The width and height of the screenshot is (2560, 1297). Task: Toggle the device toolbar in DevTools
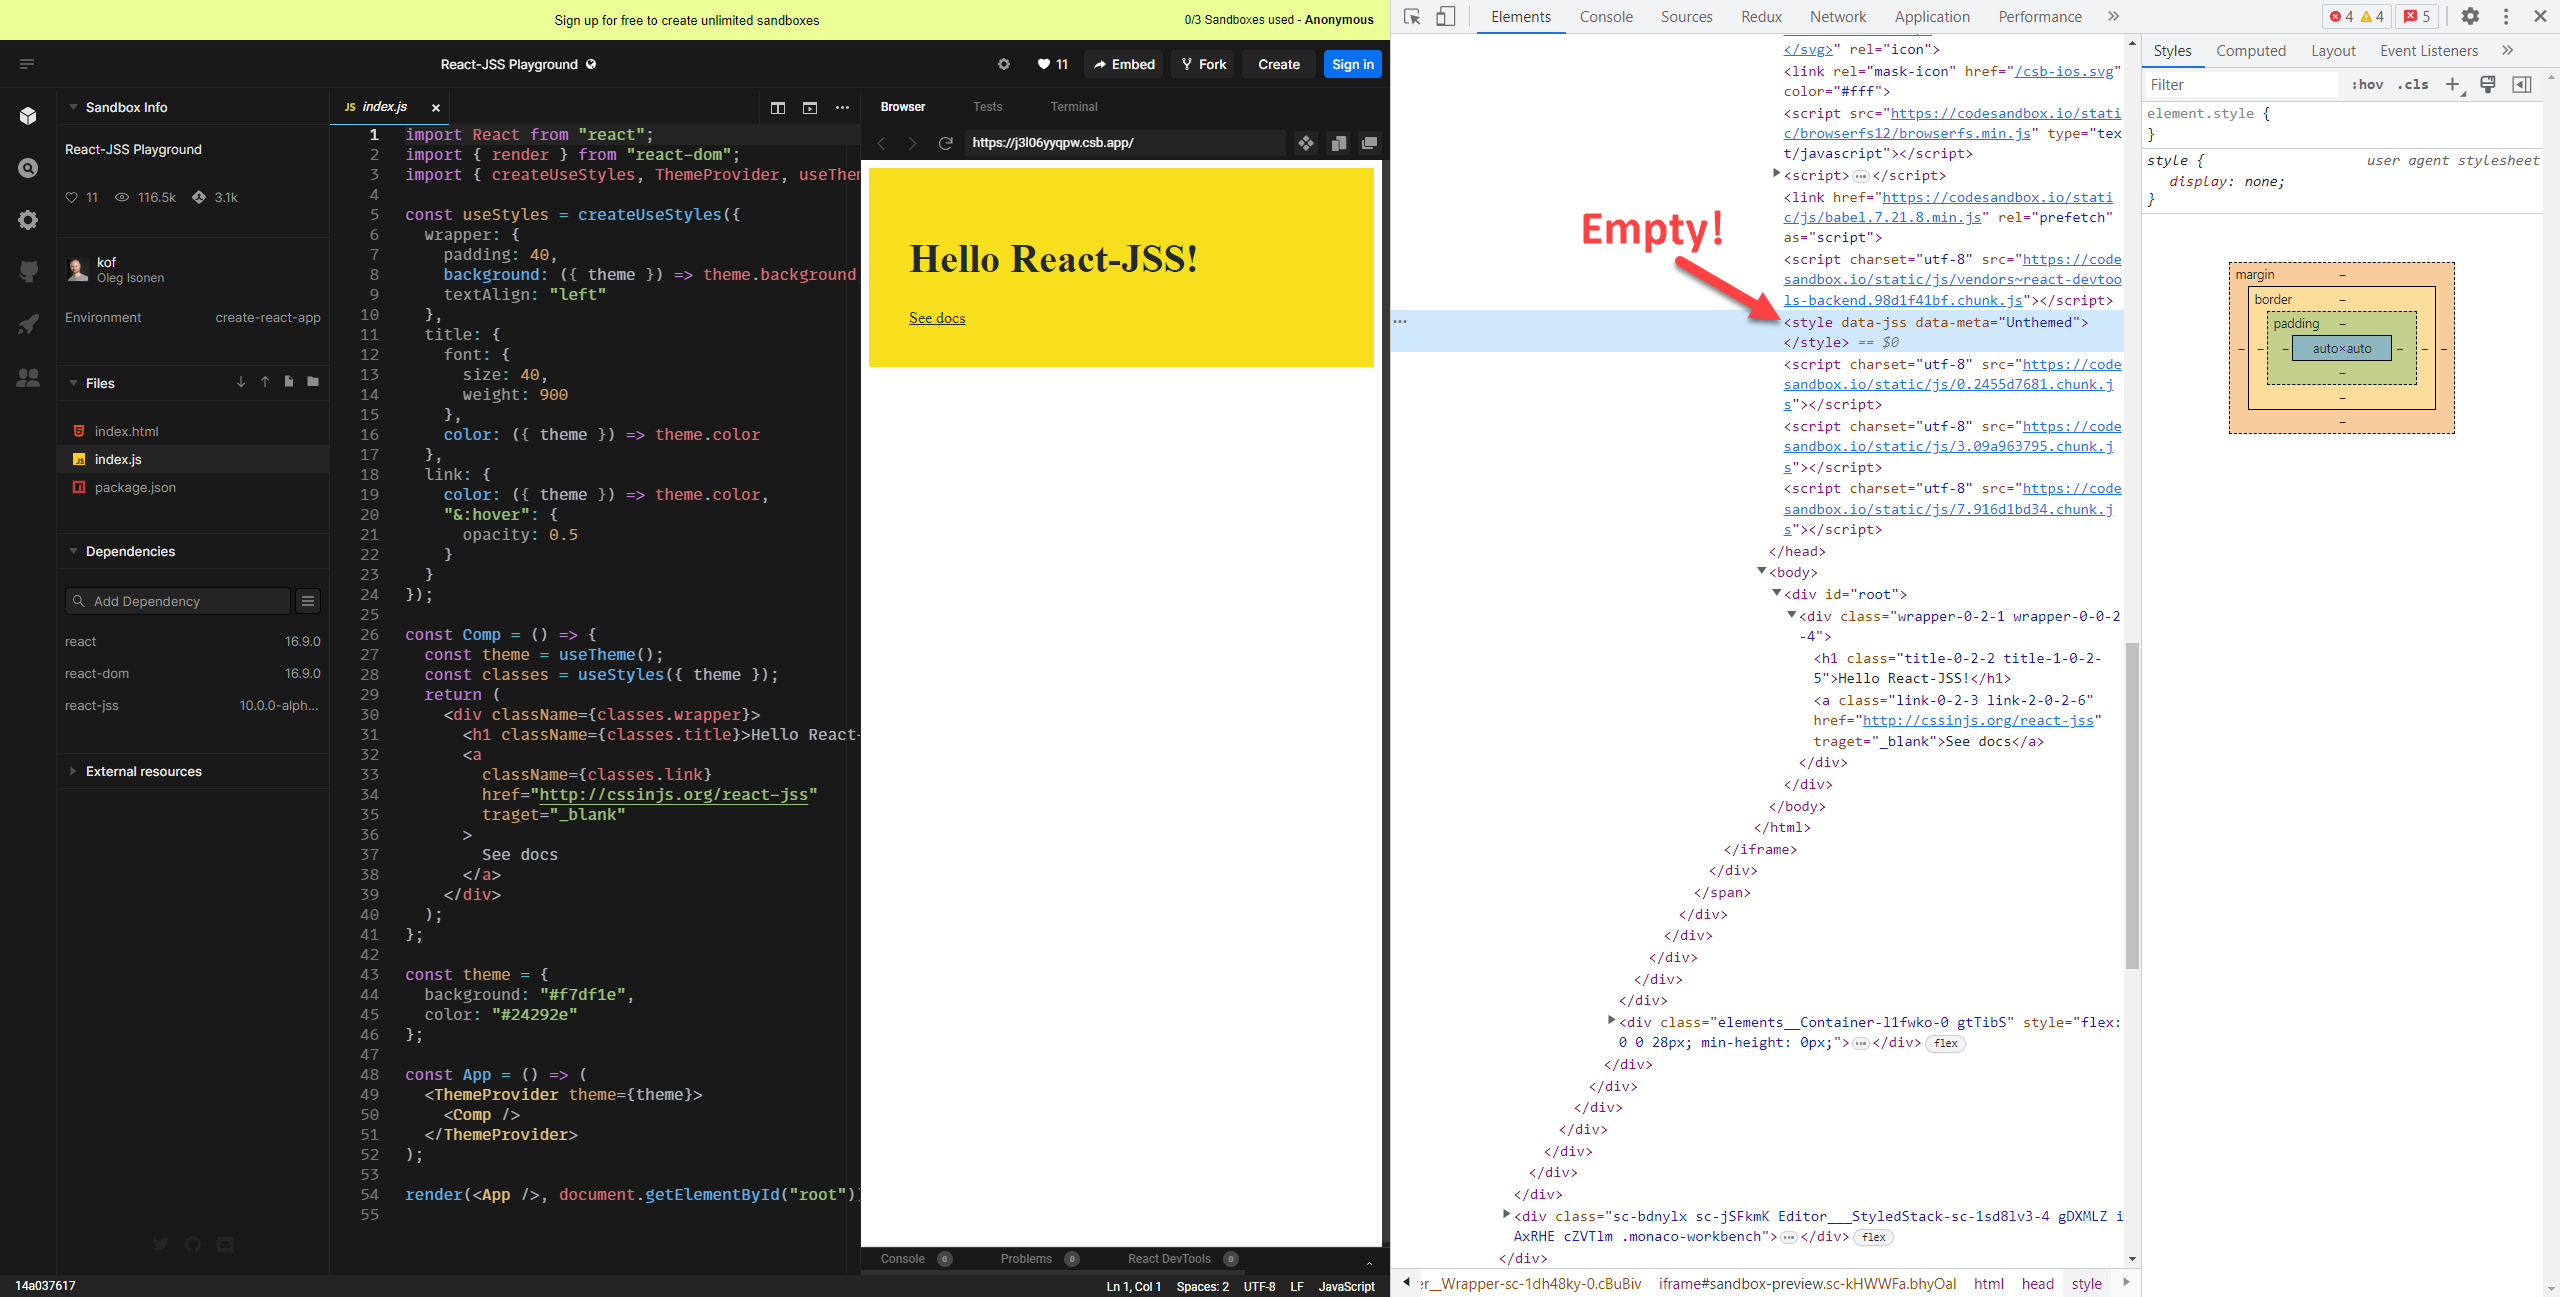[x=1443, y=16]
